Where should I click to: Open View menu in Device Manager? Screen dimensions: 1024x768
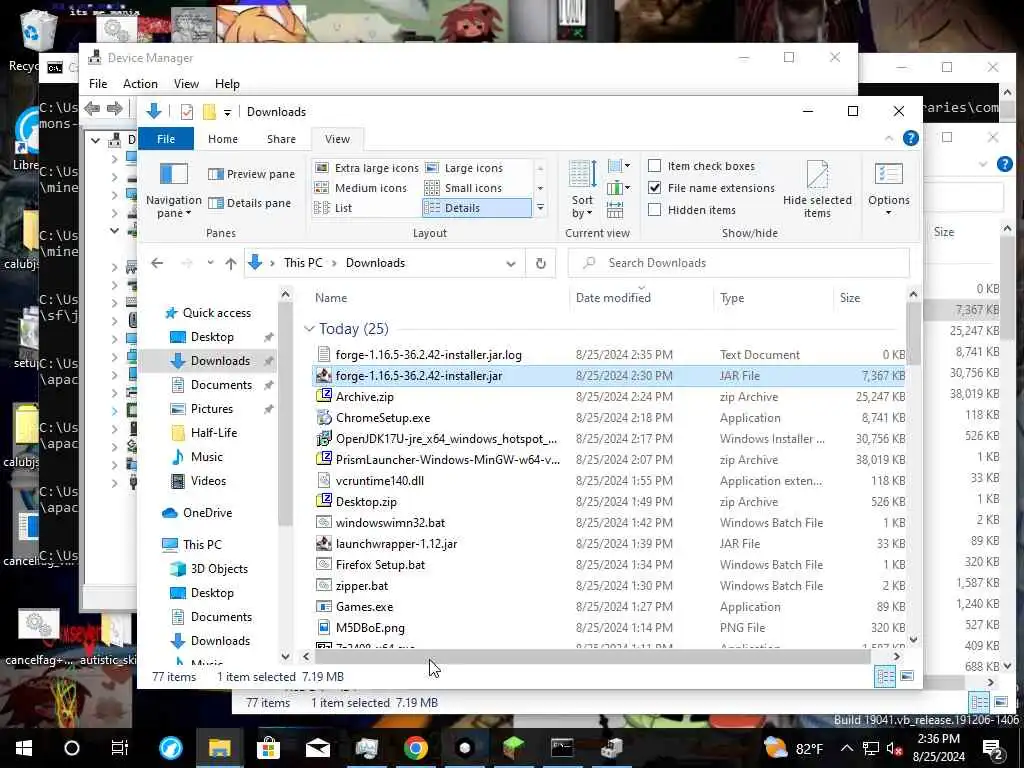pyautogui.click(x=186, y=84)
